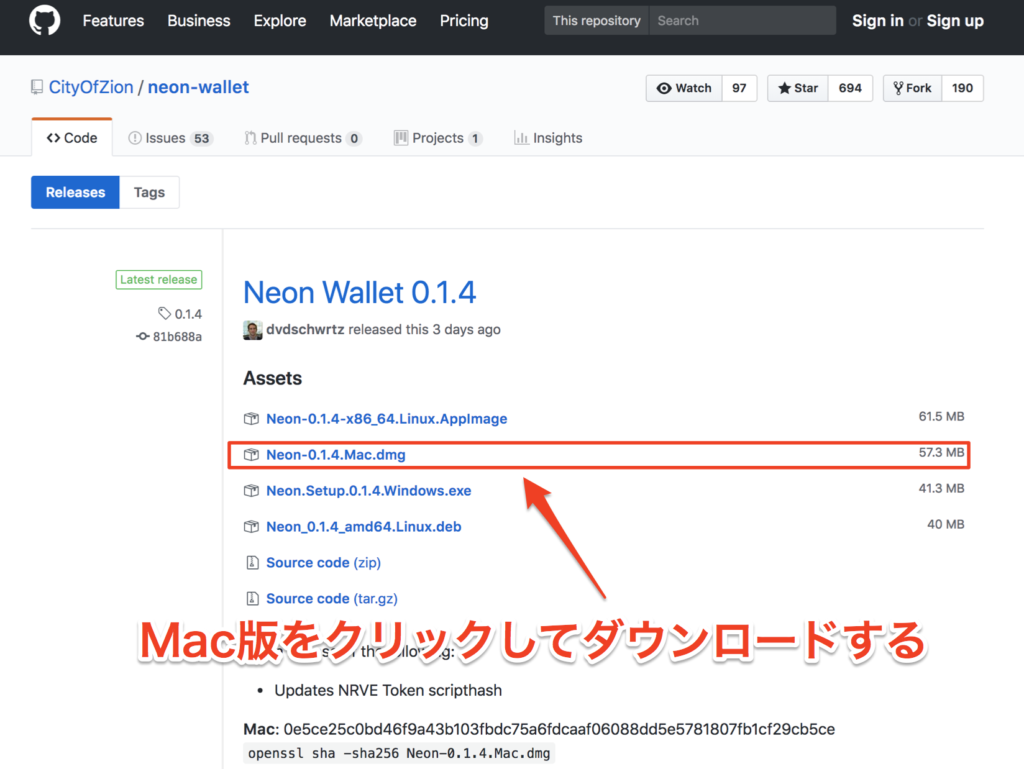Open the Neon Wallet 0.1.4 release title
This screenshot has height=769, width=1024.
[360, 292]
